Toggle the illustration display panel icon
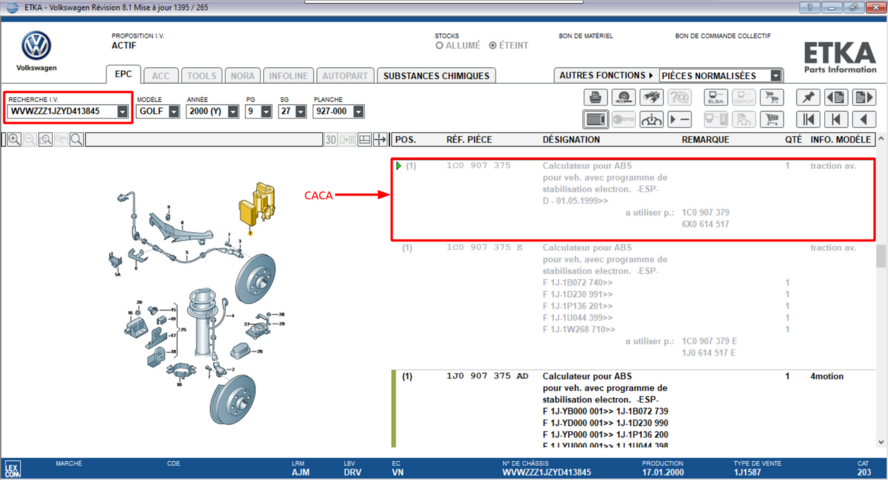Screen dimensions: 888x480 pos(595,119)
